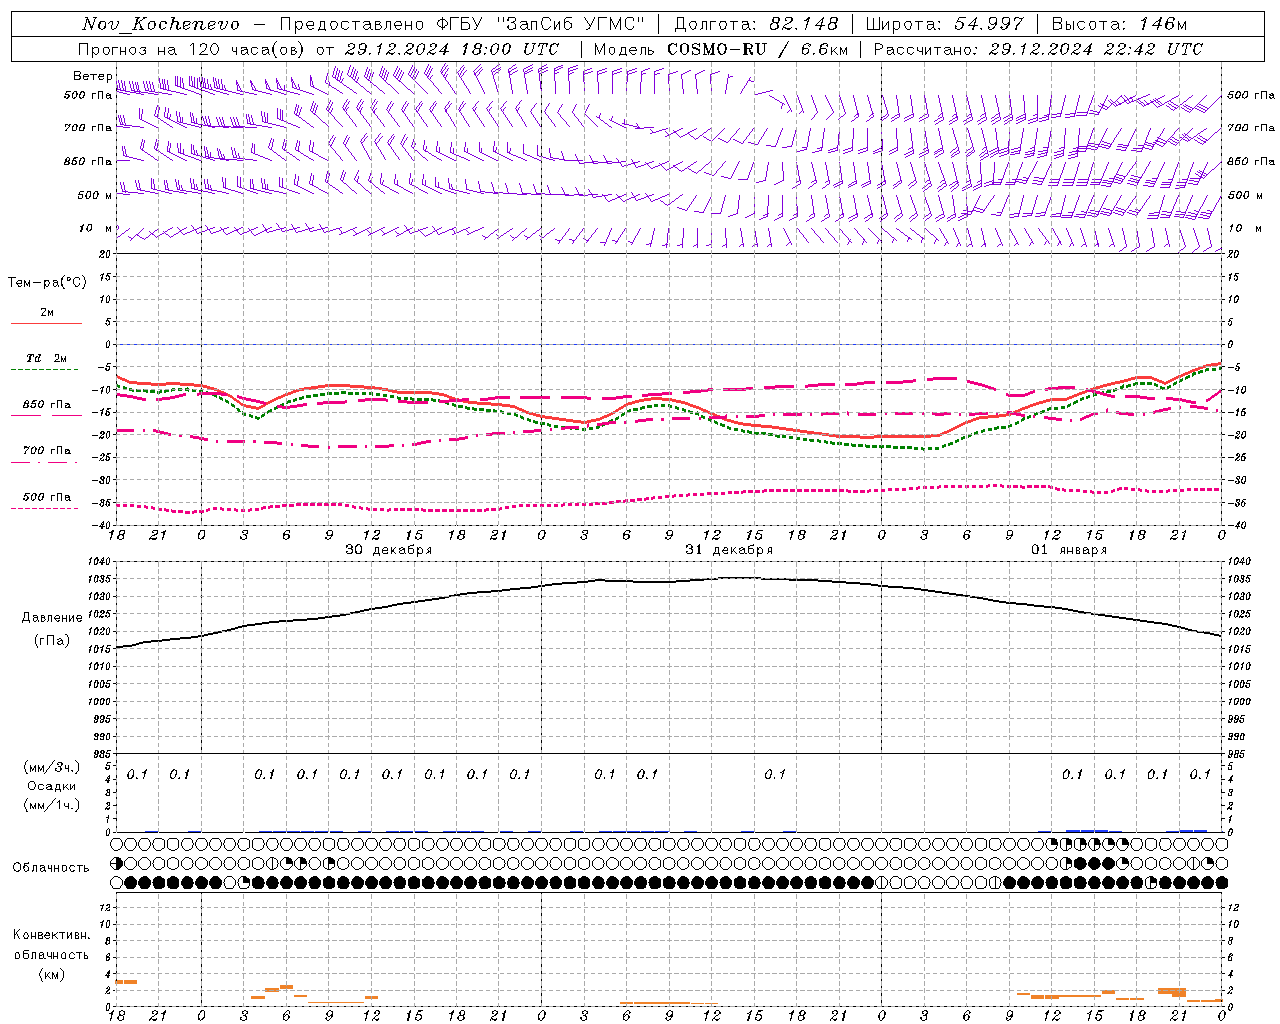Click the Nov_Kochenevo station title
This screenshot has width=1280, height=1024.
160,24
